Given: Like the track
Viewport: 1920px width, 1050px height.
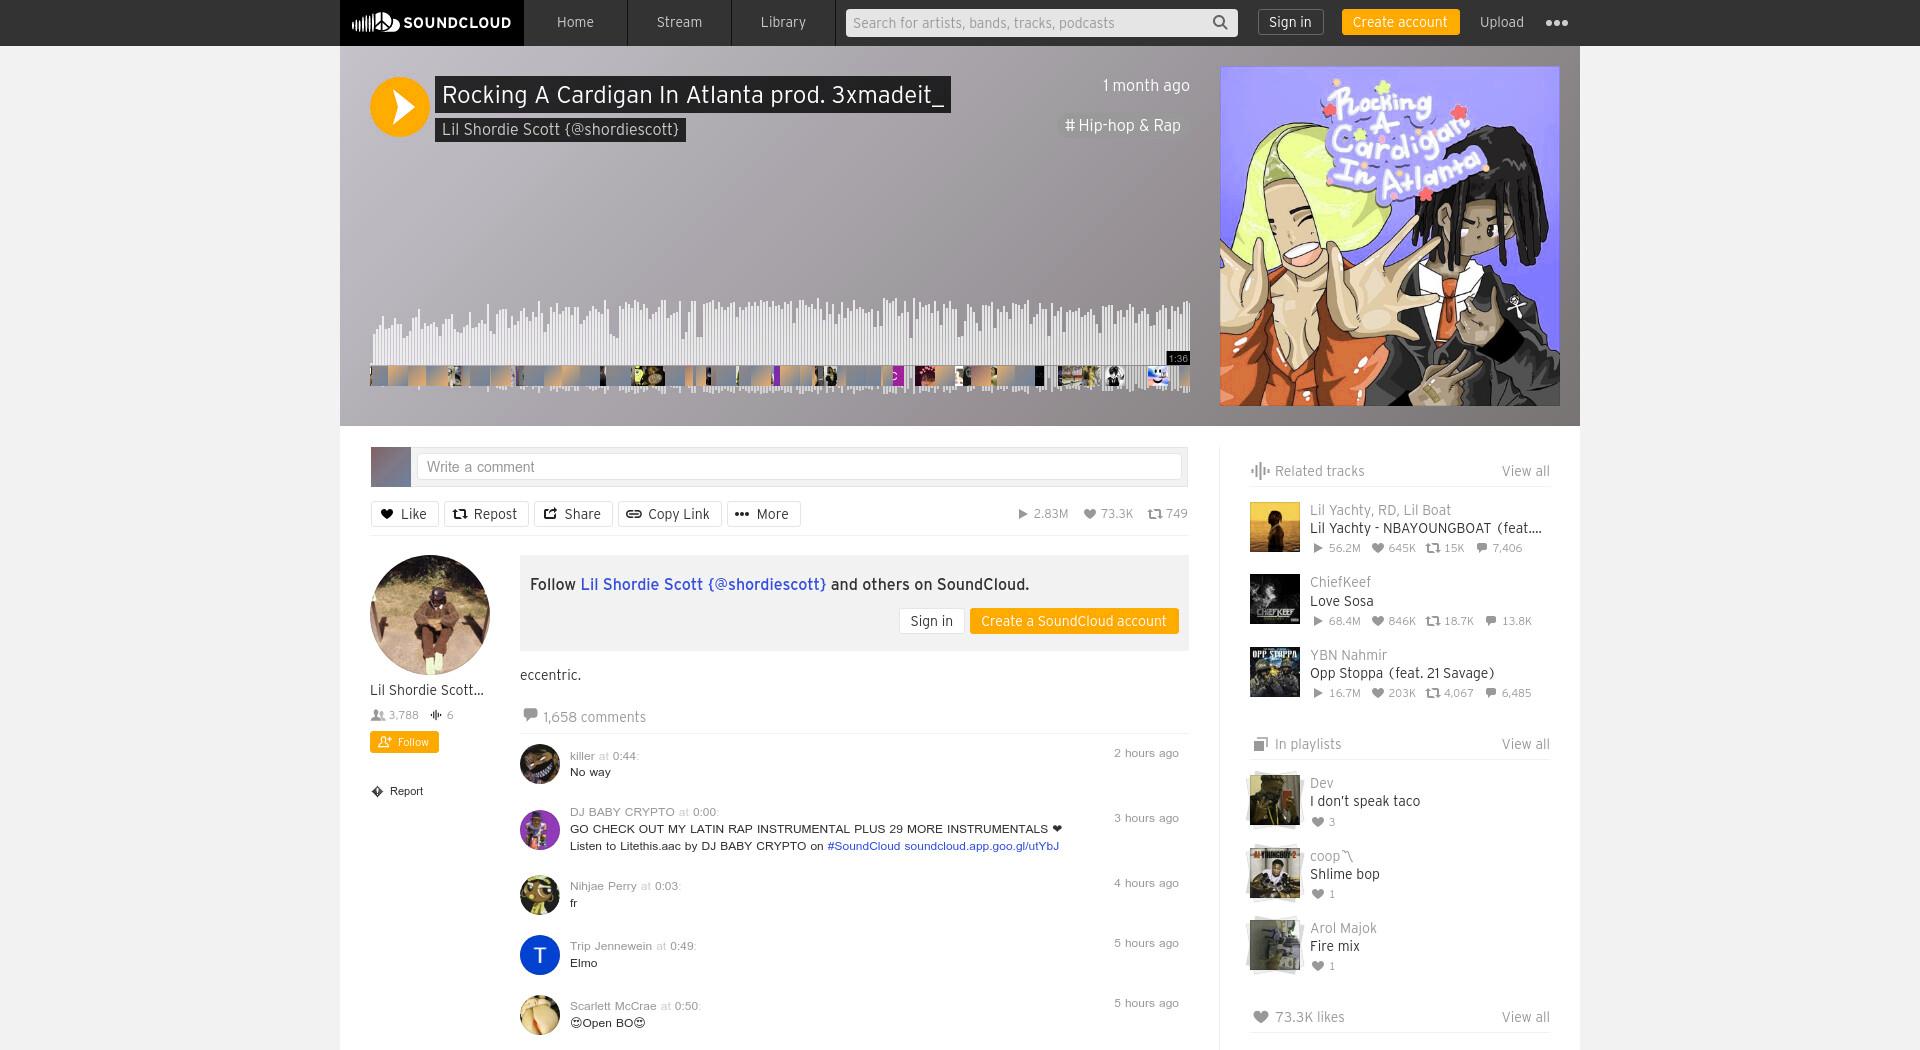Looking at the screenshot, I should pyautogui.click(x=404, y=514).
